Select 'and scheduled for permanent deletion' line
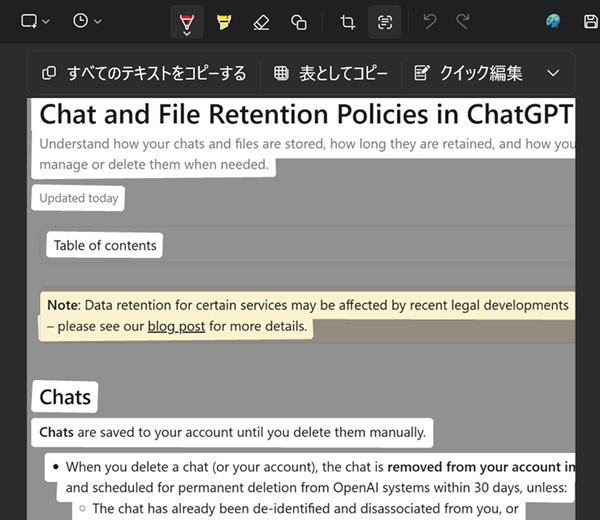The width and height of the screenshot is (600, 520). (x=316, y=487)
